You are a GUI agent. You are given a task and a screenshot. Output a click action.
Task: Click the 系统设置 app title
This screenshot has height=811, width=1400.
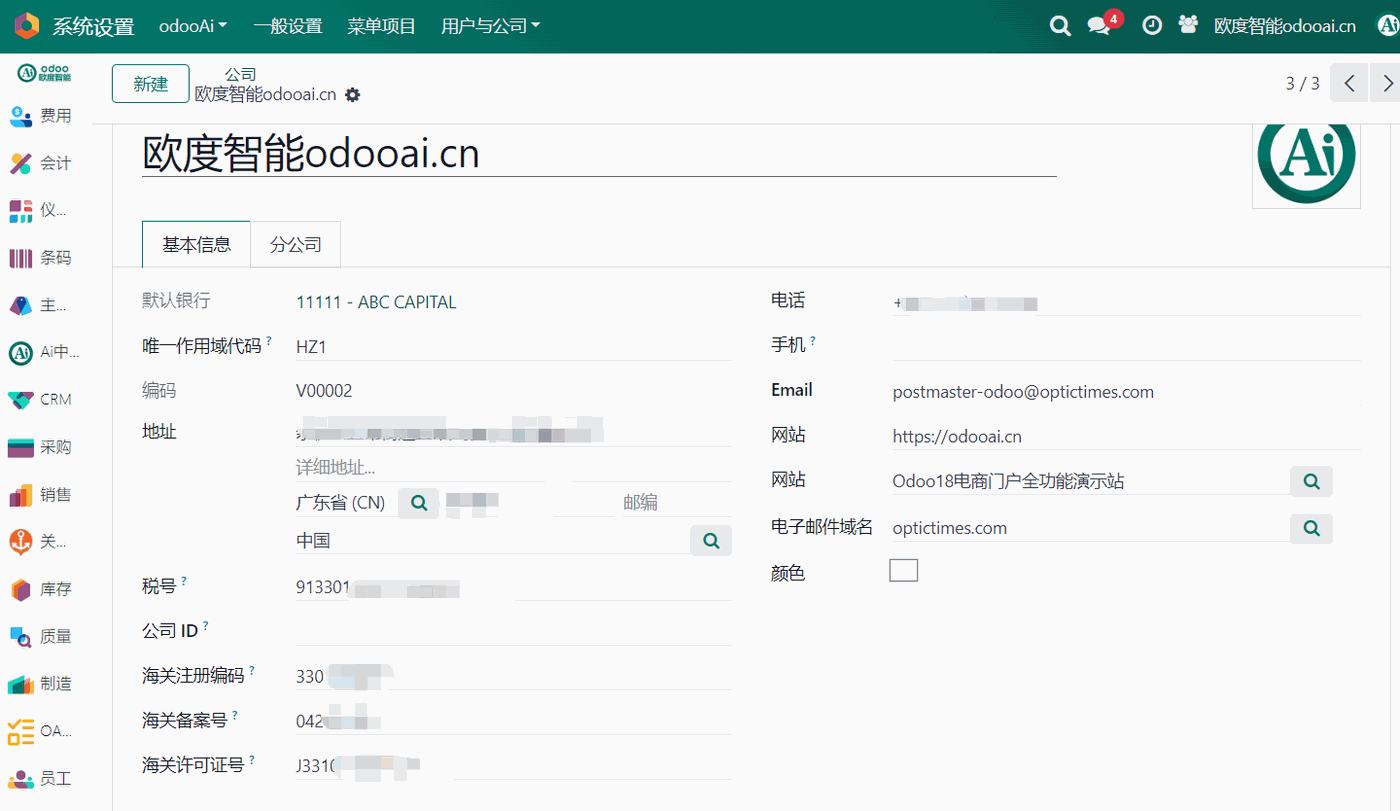93,27
